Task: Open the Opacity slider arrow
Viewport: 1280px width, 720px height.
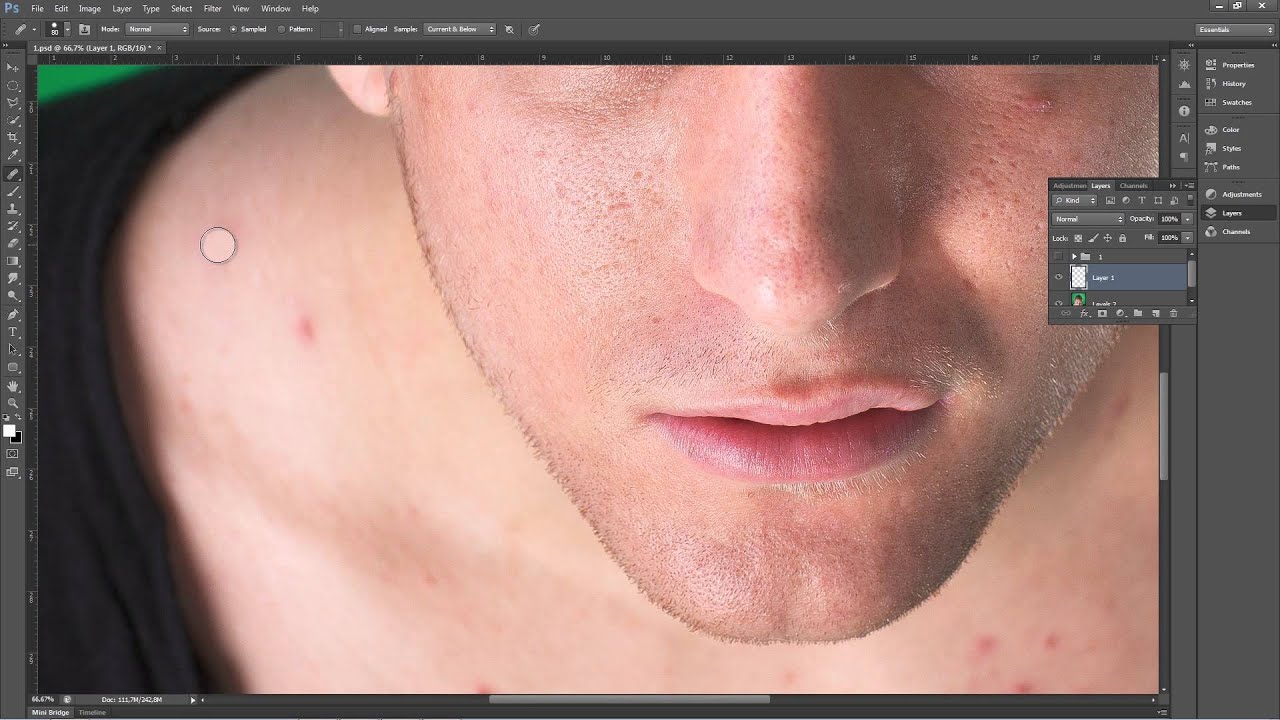Action: pos(1187,219)
